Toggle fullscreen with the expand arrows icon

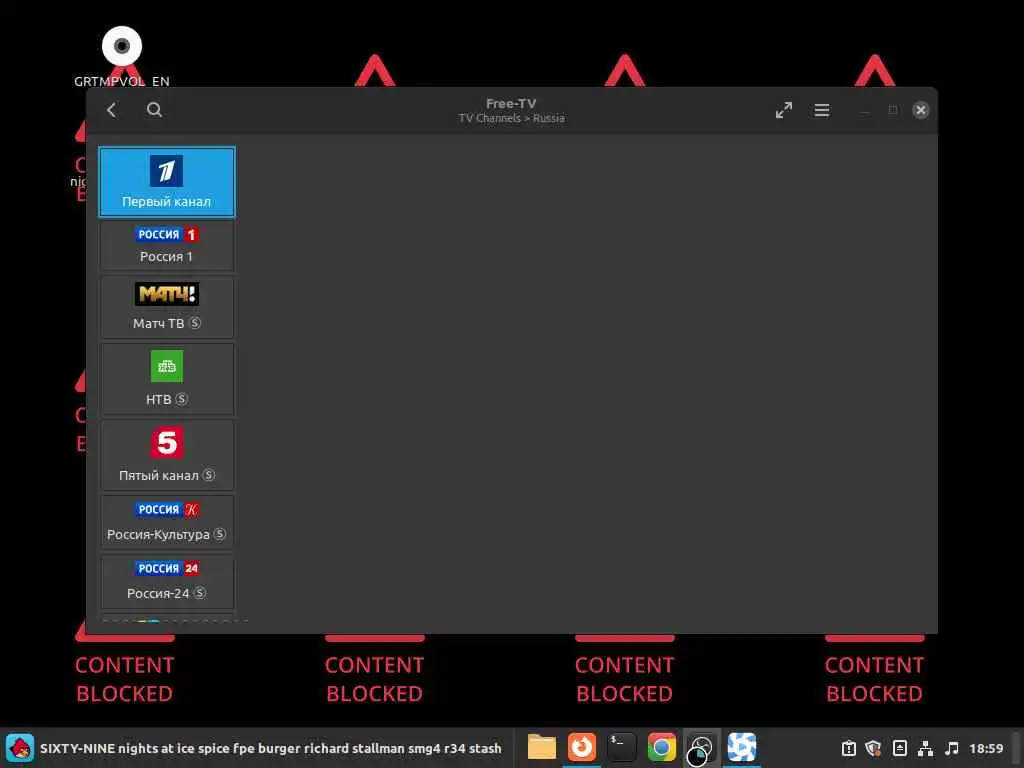[784, 110]
